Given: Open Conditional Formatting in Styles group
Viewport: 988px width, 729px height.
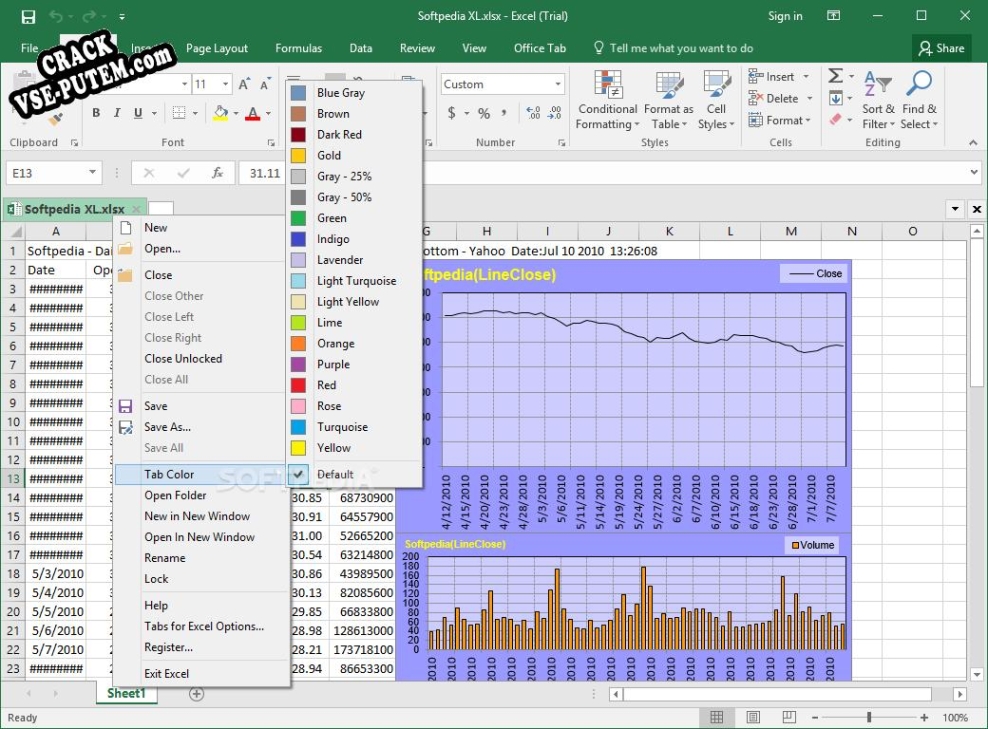Looking at the screenshot, I should point(607,101).
